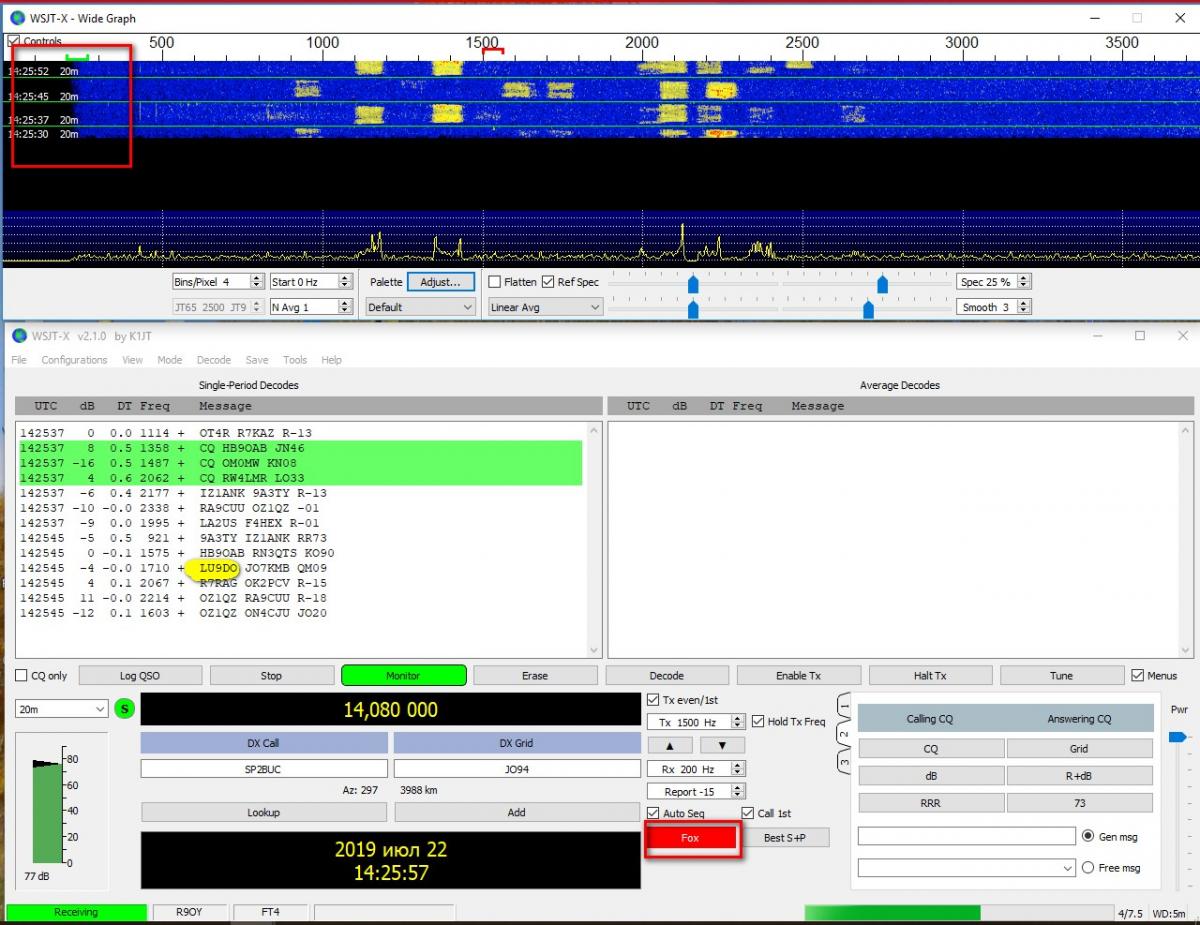The height and width of the screenshot is (925, 1200).
Task: Click the WSJT-X globe icon in main title bar
Action: pyautogui.click(x=18, y=336)
